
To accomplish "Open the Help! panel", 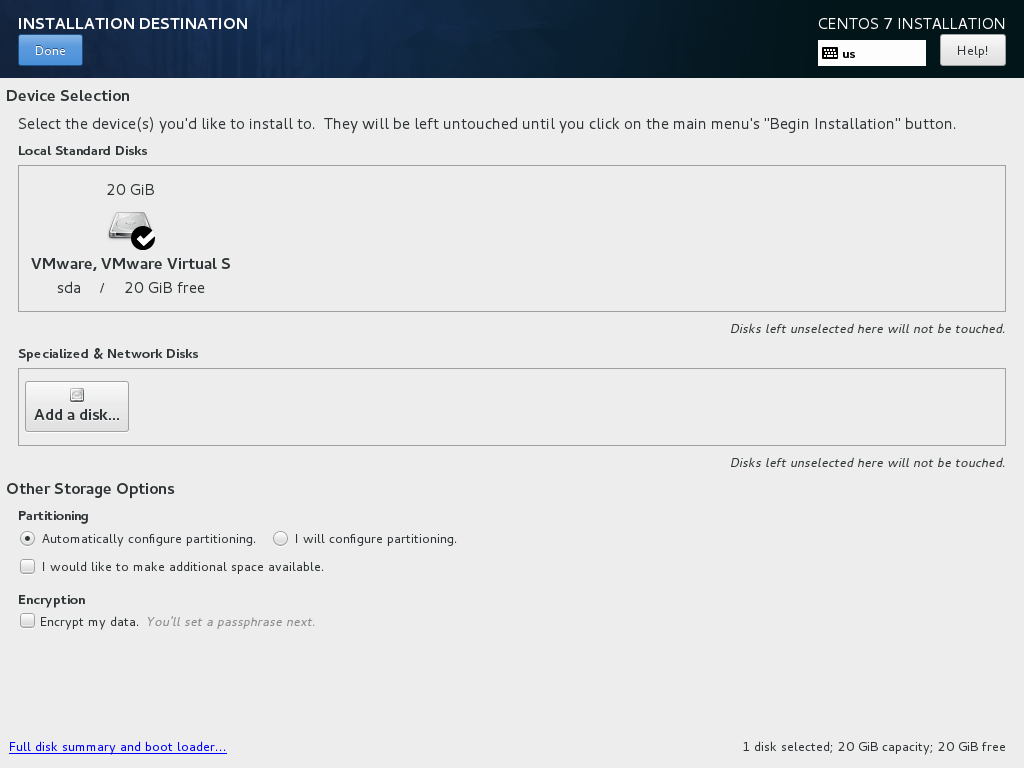I will (971, 49).
